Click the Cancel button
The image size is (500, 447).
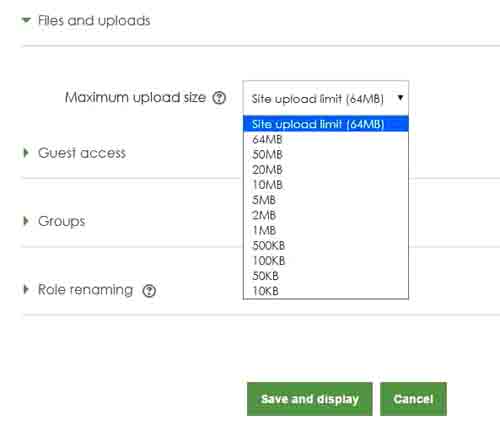pyautogui.click(x=413, y=399)
